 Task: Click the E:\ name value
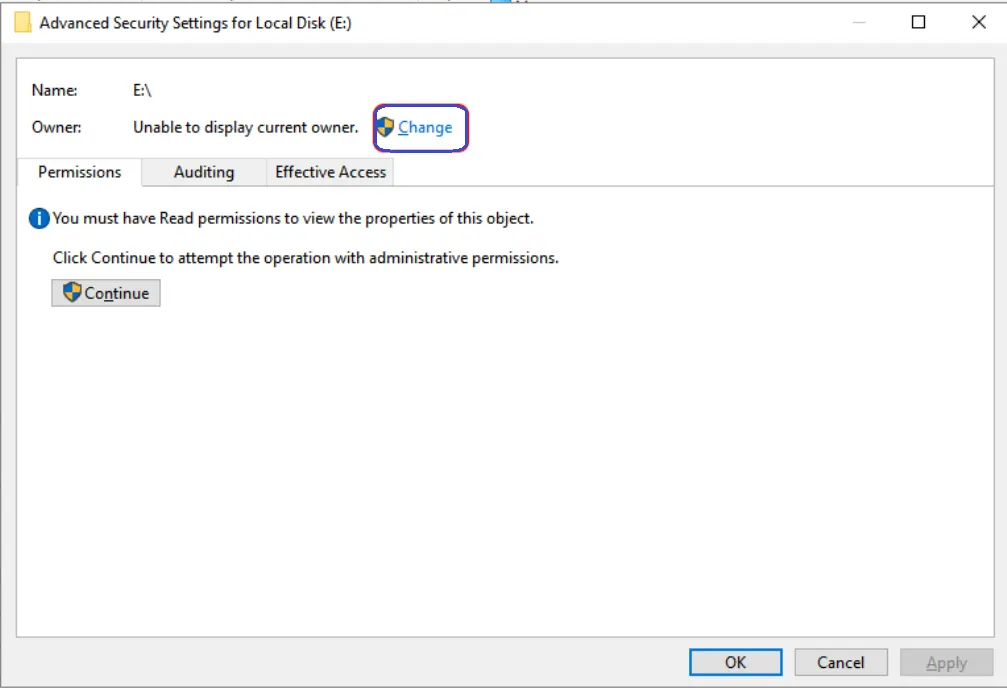(x=142, y=90)
